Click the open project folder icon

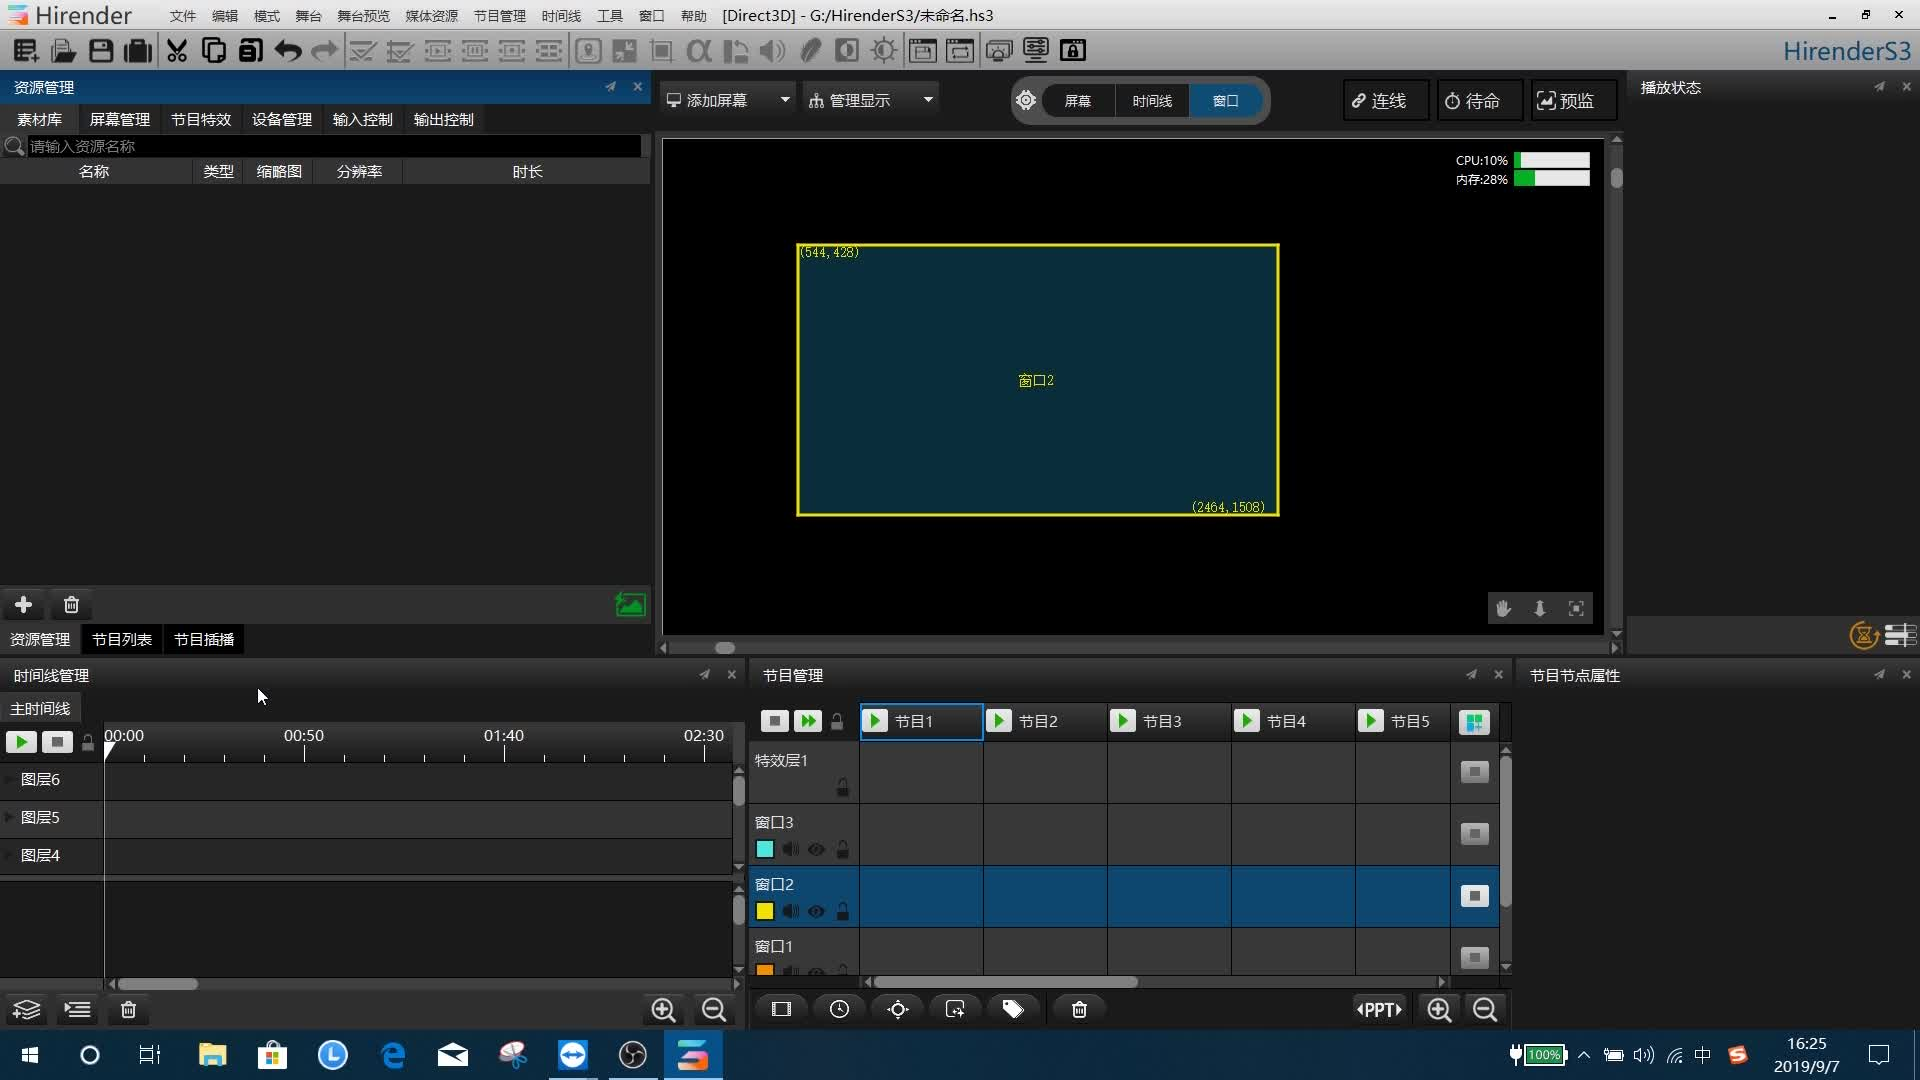click(64, 50)
